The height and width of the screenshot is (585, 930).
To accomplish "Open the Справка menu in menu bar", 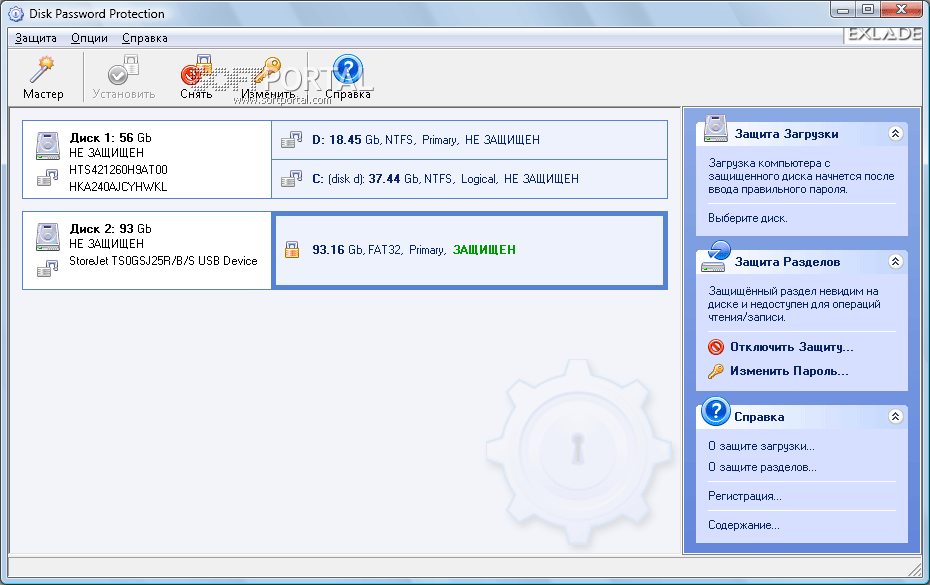I will 145,38.
